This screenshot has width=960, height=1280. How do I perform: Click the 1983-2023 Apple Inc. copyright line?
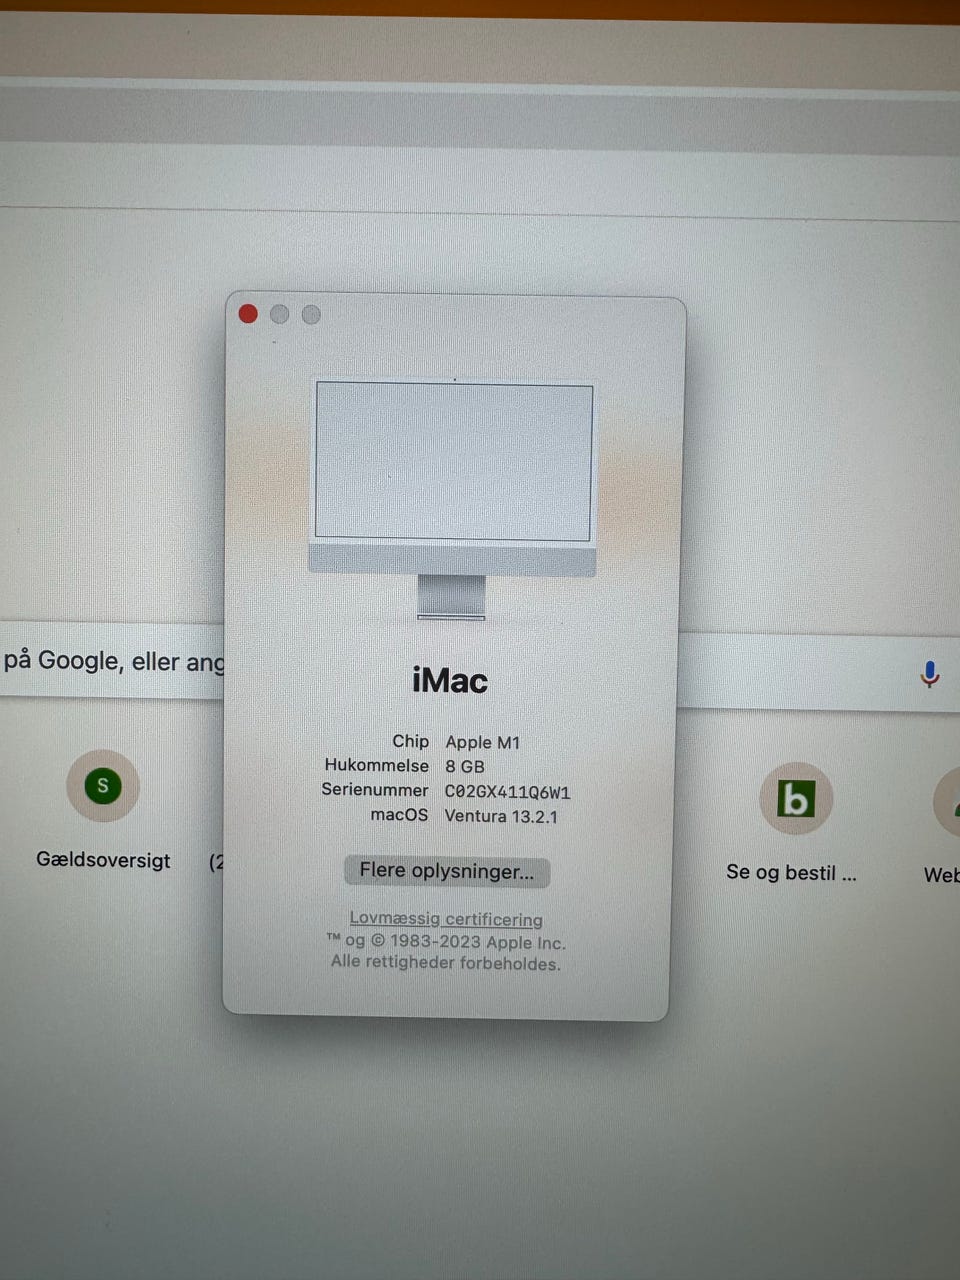(x=446, y=941)
